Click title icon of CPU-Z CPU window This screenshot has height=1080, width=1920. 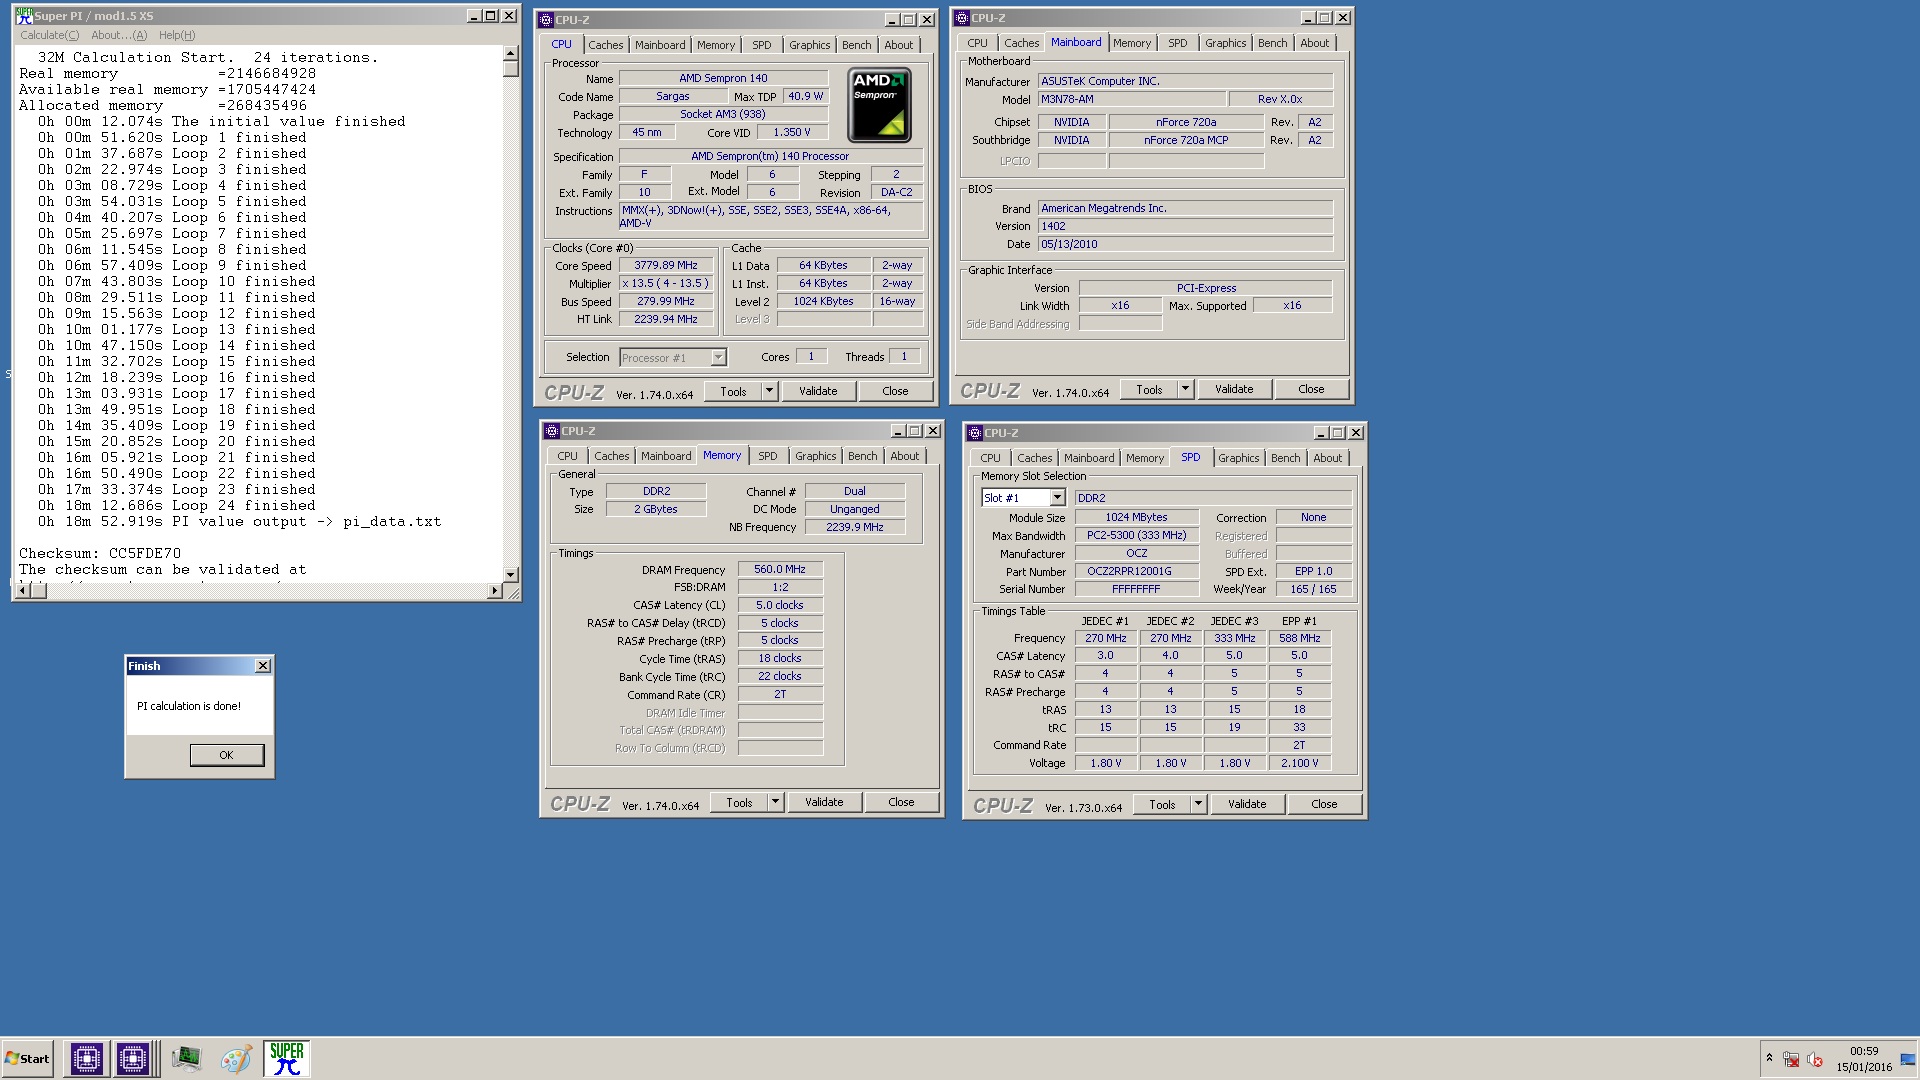pos(546,19)
